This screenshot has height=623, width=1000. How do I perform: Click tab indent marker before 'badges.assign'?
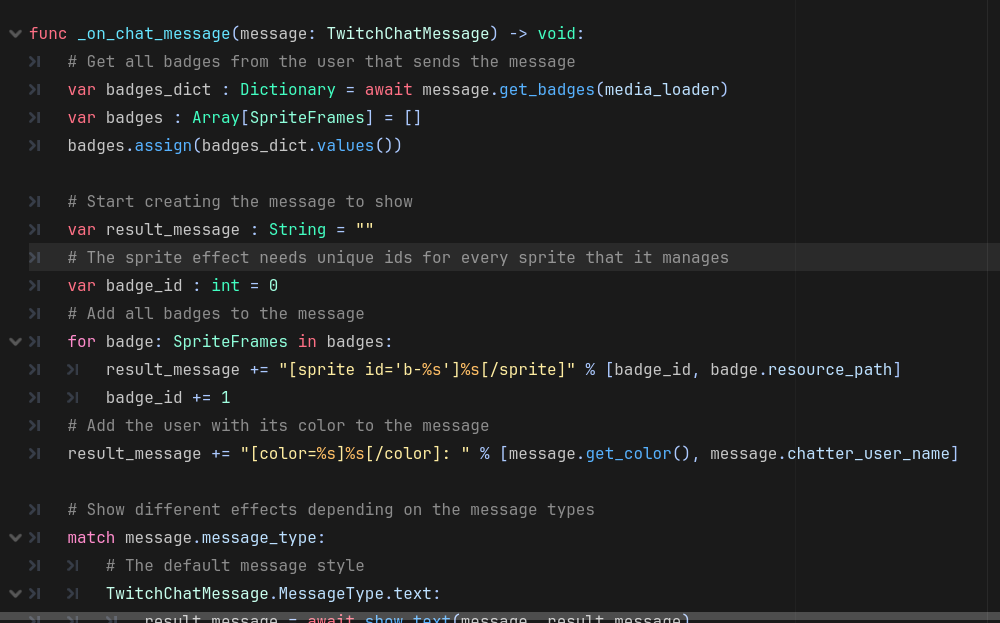point(35,146)
